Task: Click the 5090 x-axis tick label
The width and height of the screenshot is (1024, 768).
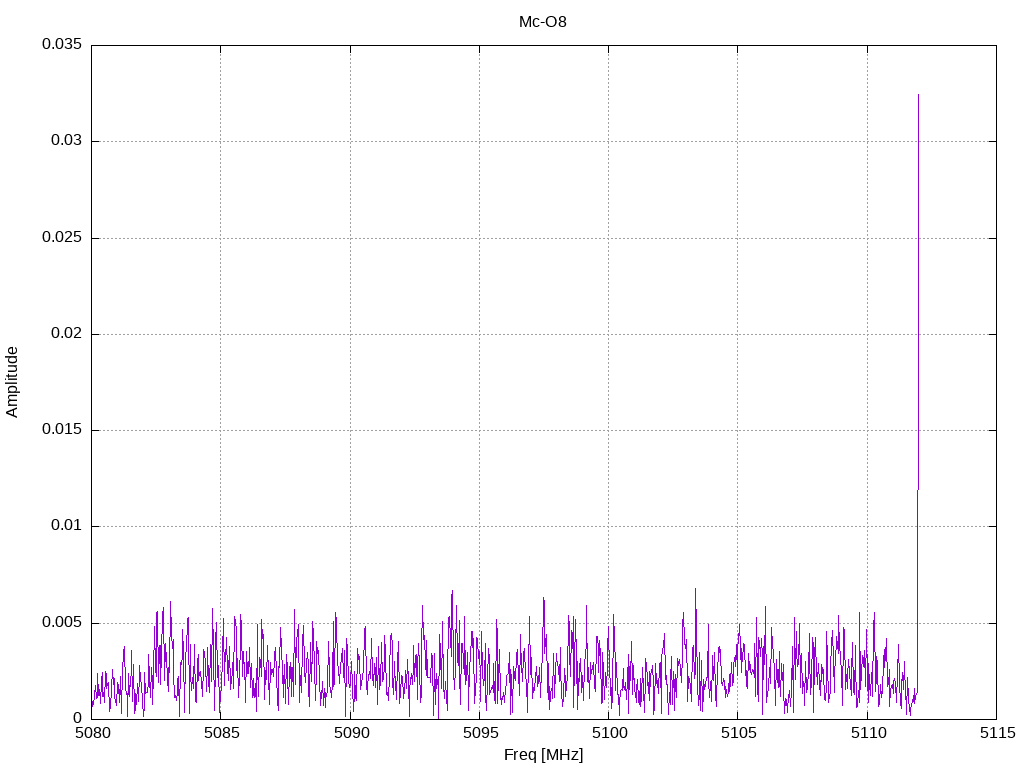Action: point(350,734)
